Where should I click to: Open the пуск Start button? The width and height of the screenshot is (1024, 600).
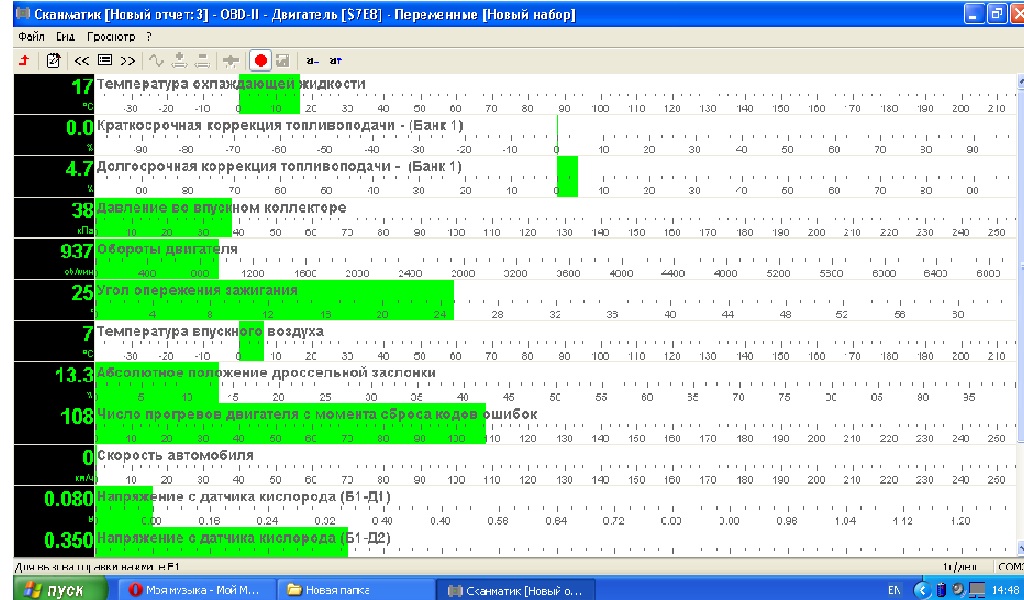tap(57, 590)
